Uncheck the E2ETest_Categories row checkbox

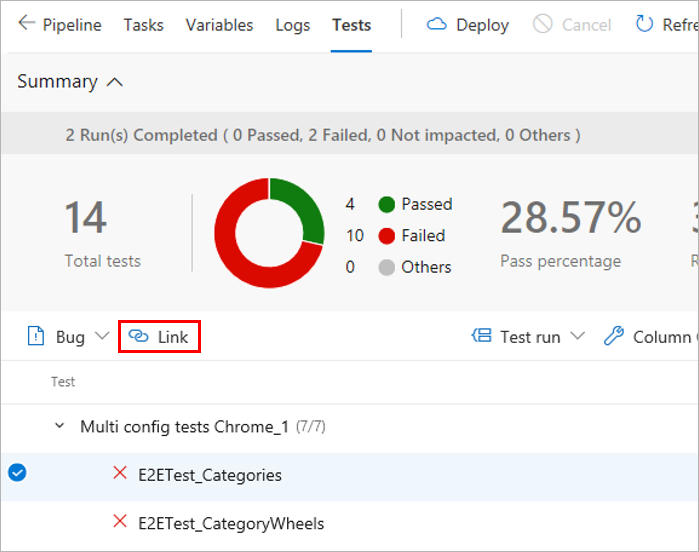(x=17, y=473)
